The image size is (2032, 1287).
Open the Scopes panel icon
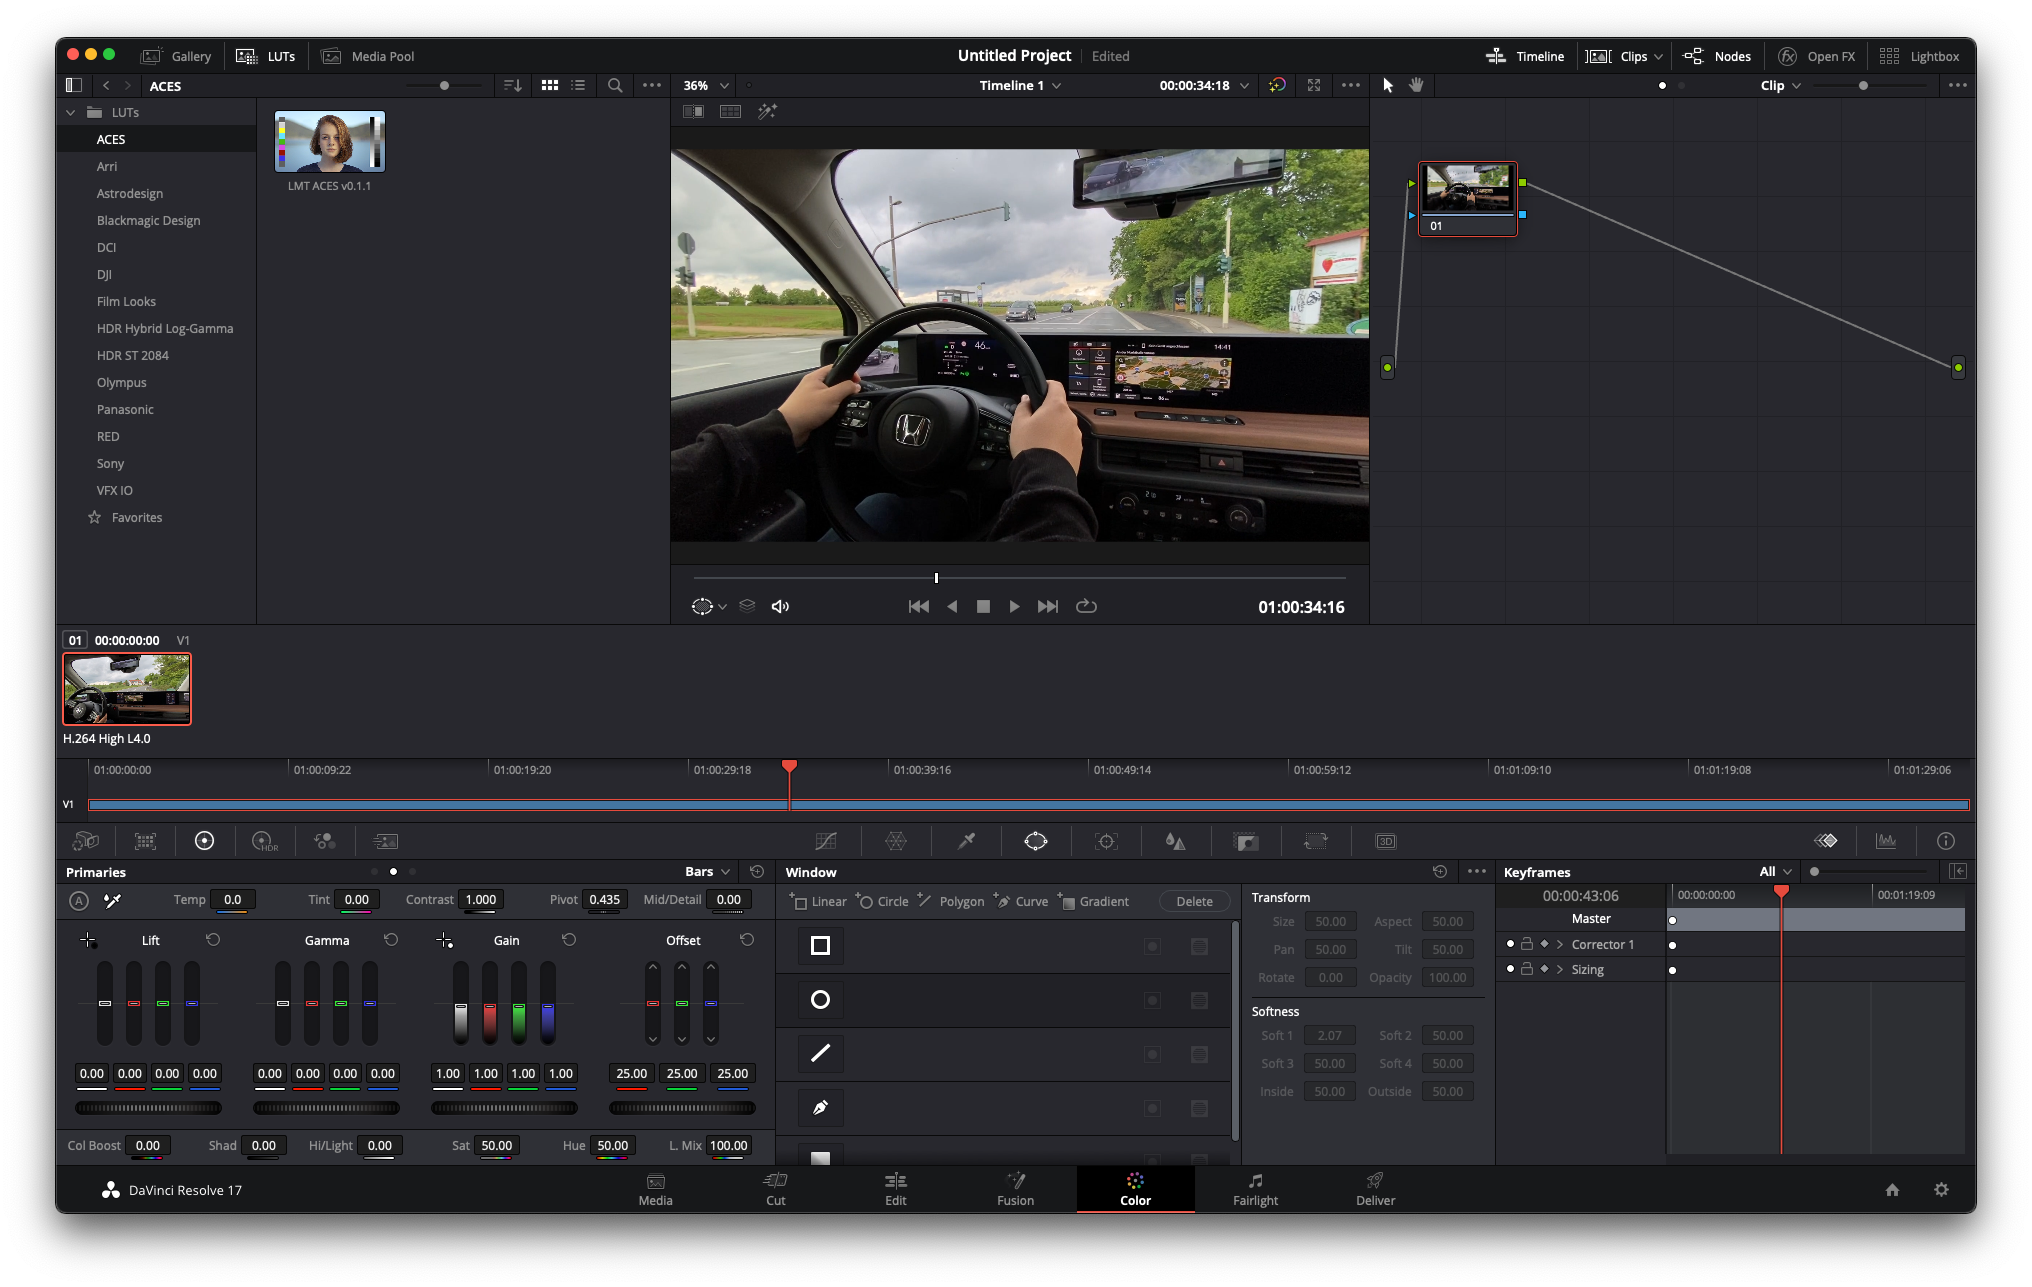pyautogui.click(x=1886, y=841)
